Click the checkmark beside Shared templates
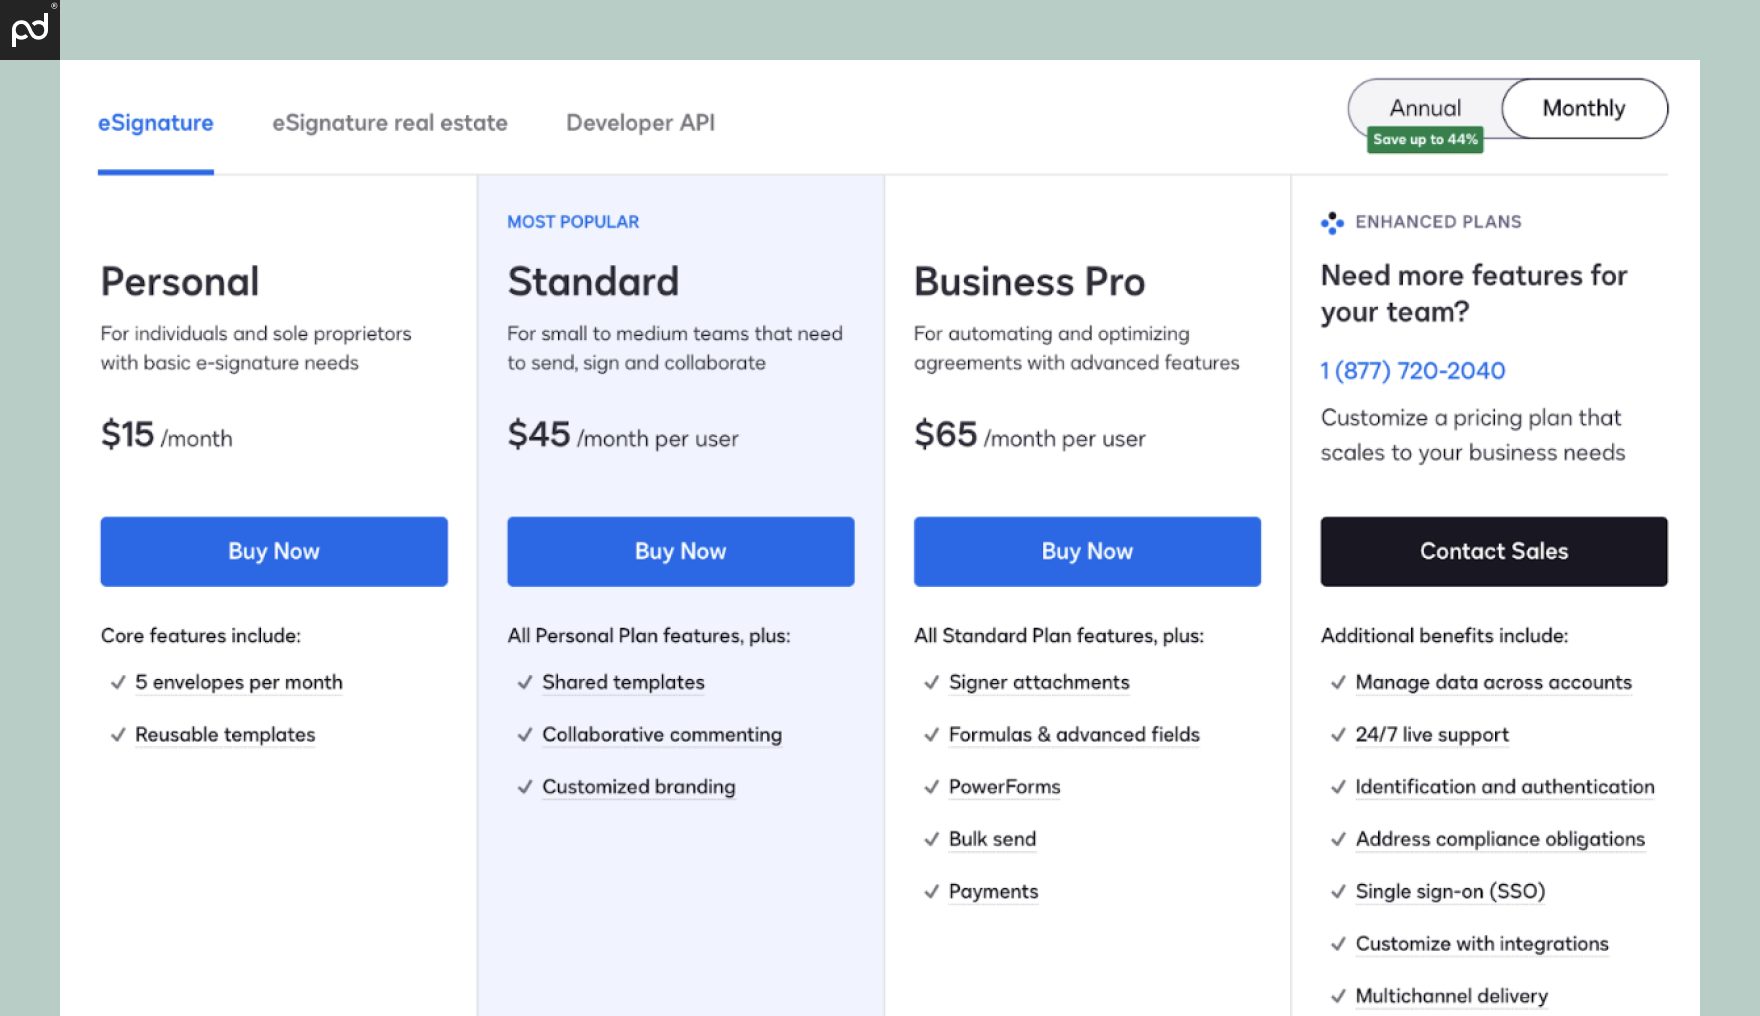 [524, 683]
